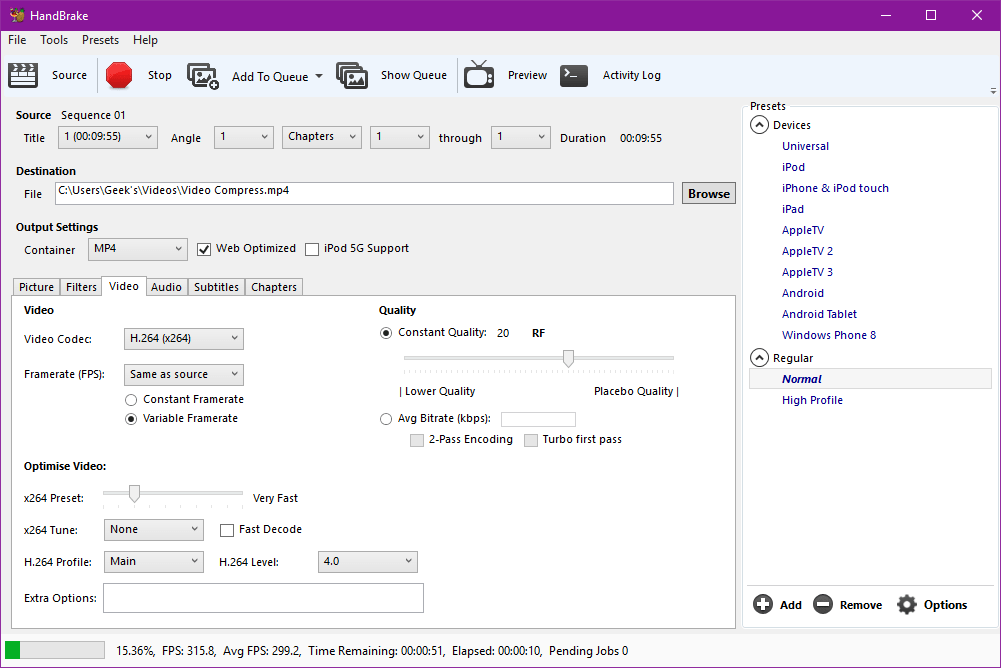This screenshot has width=1001, height=668.
Task: Select the AppleTV 3 preset
Action: tap(807, 272)
